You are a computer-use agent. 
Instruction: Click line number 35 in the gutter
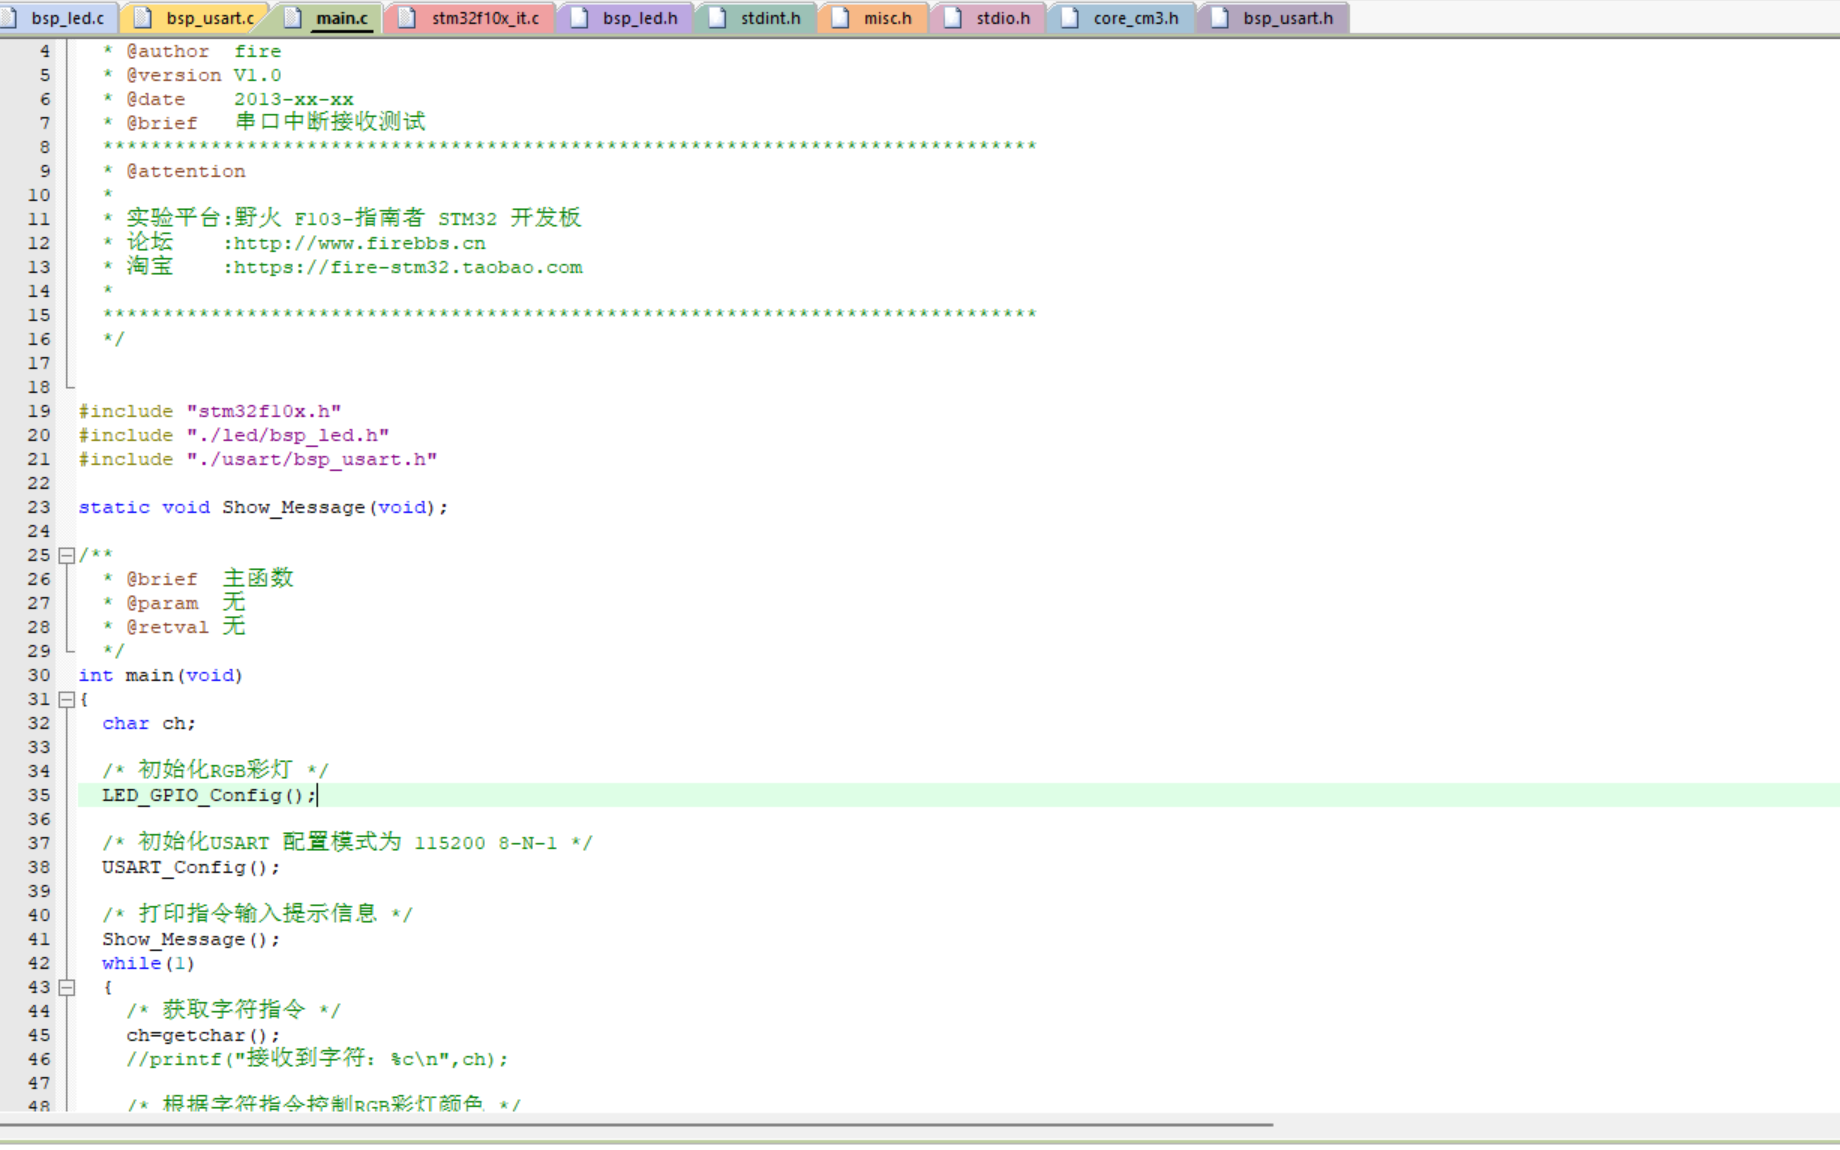click(39, 795)
